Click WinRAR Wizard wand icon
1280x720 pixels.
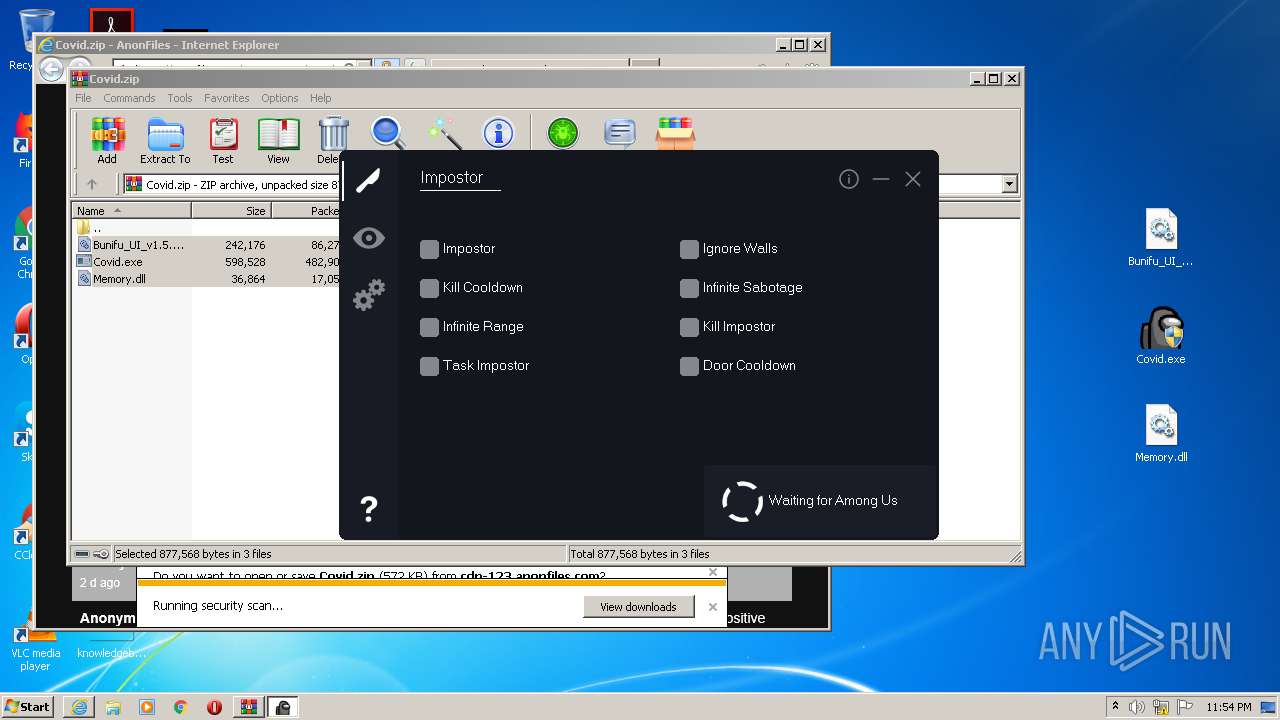coord(443,133)
